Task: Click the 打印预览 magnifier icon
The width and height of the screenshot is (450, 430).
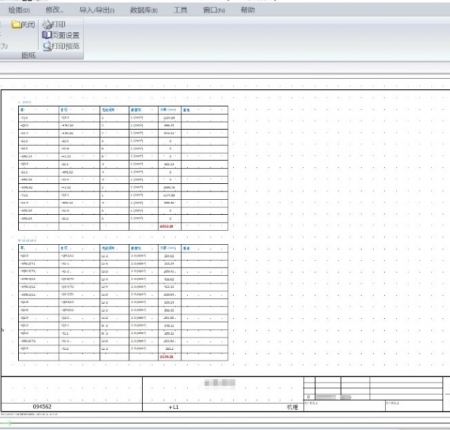Action: point(47,46)
